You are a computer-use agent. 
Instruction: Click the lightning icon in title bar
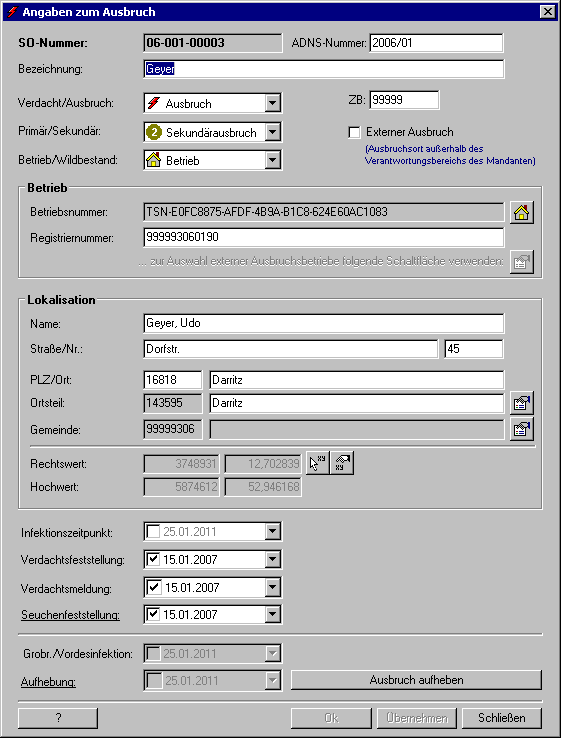(12, 12)
